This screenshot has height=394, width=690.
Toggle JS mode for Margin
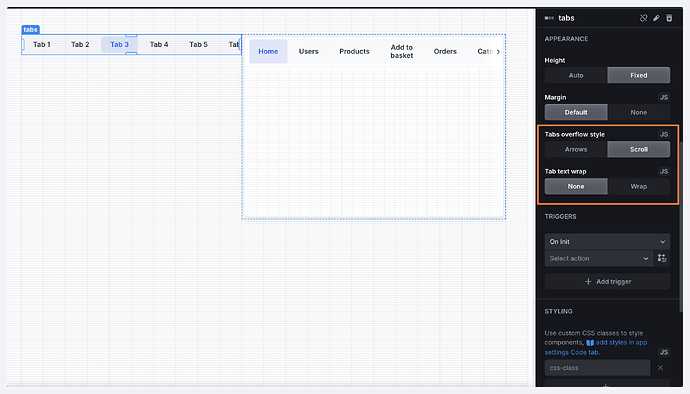[x=664, y=97]
